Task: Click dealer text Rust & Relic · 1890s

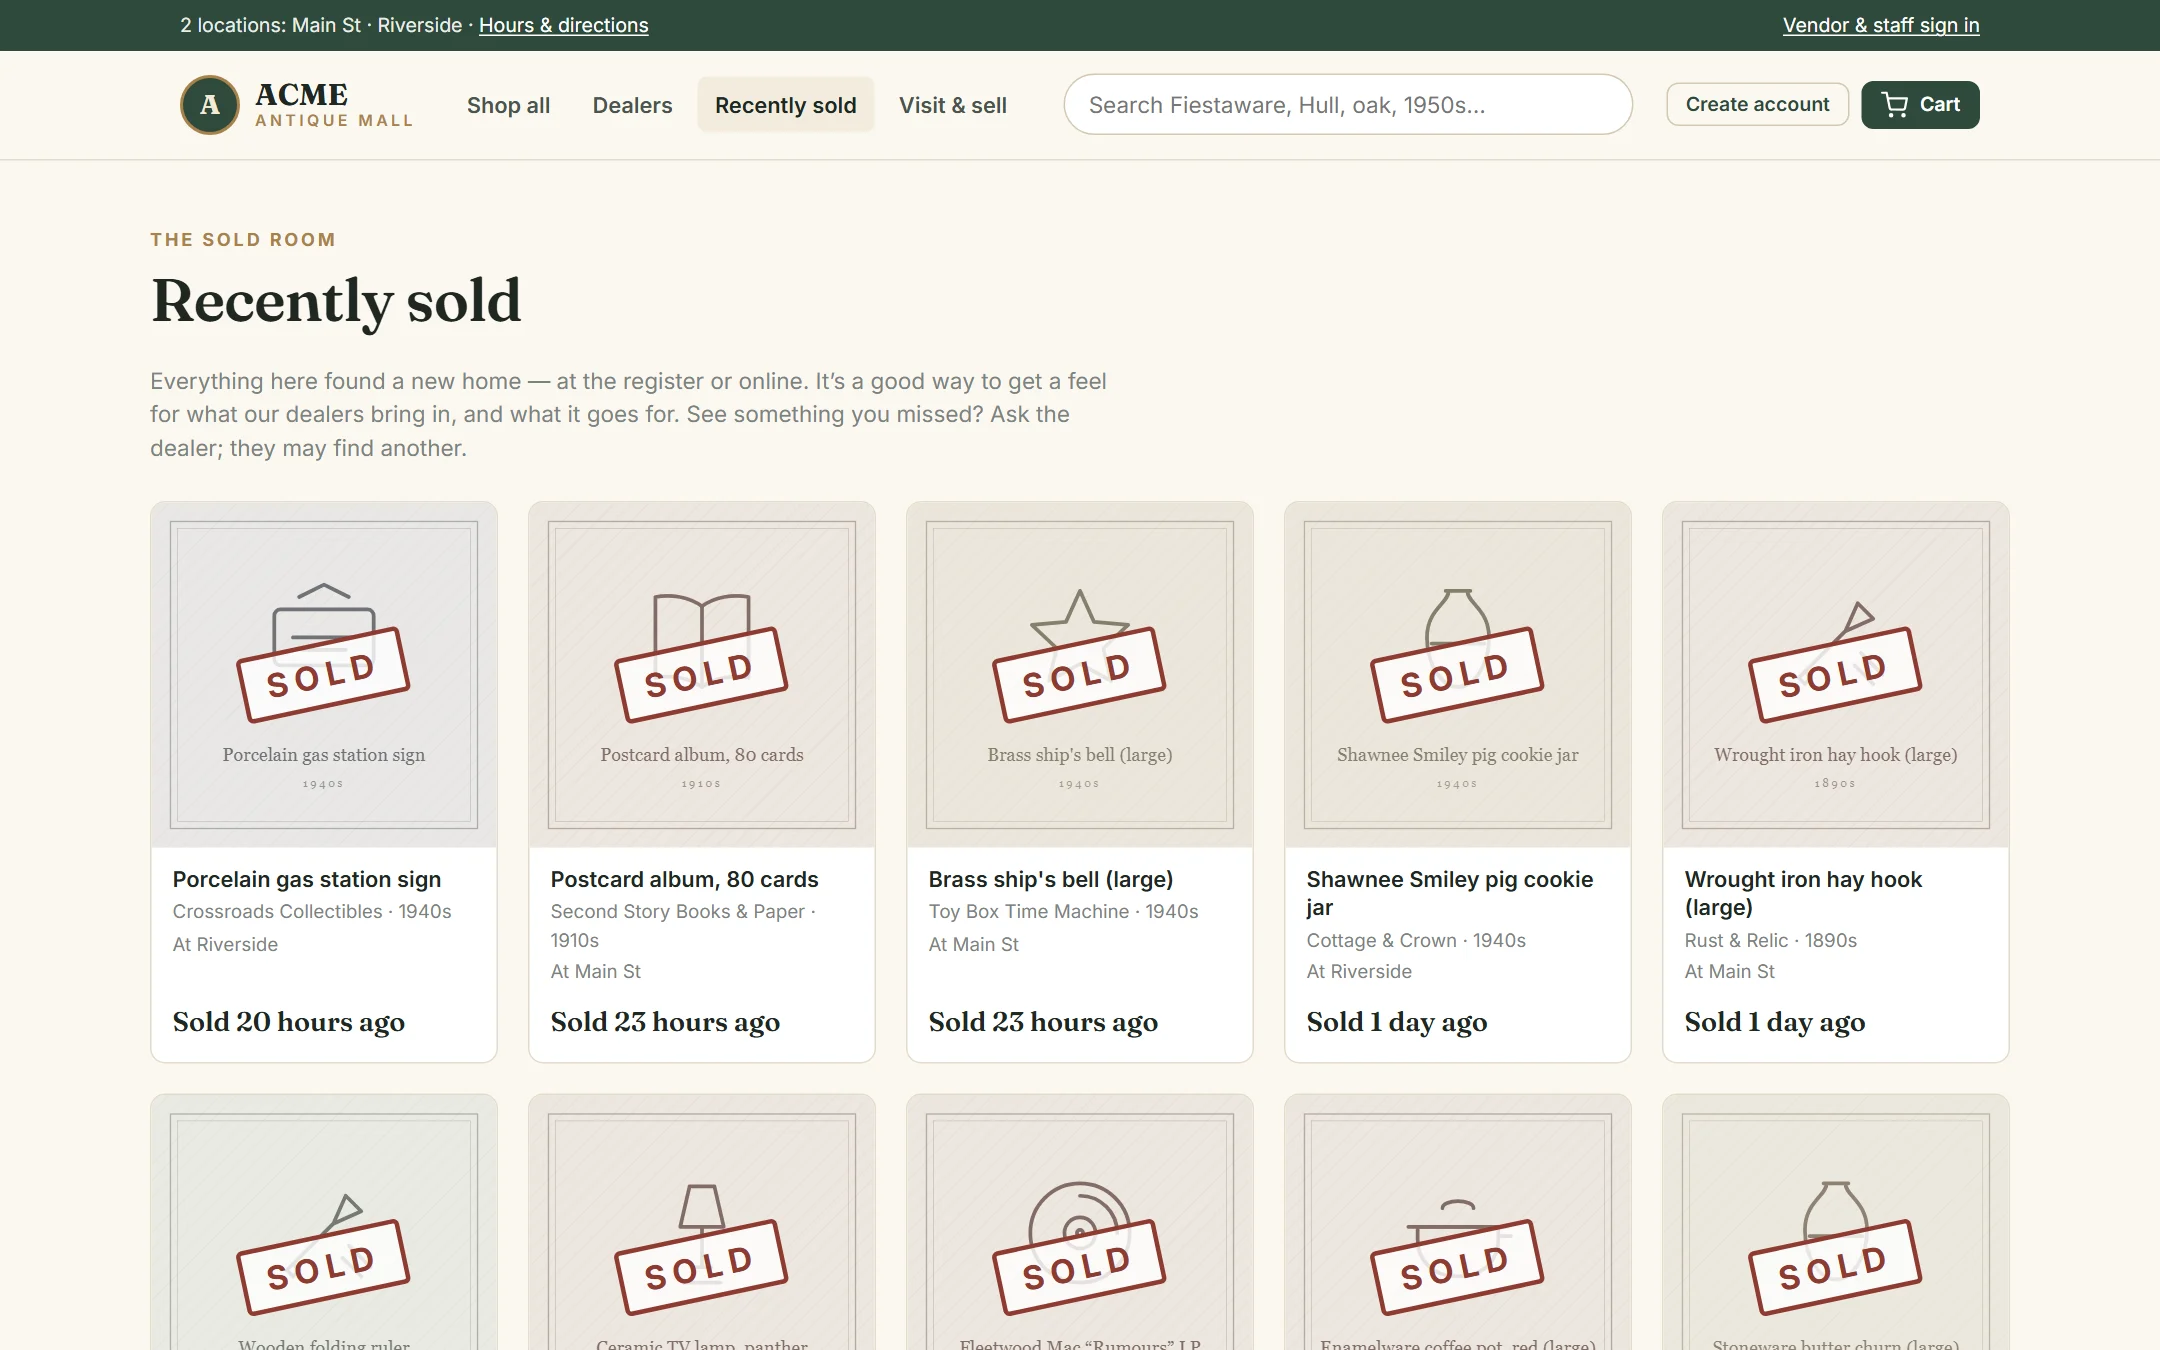Action: (1770, 941)
